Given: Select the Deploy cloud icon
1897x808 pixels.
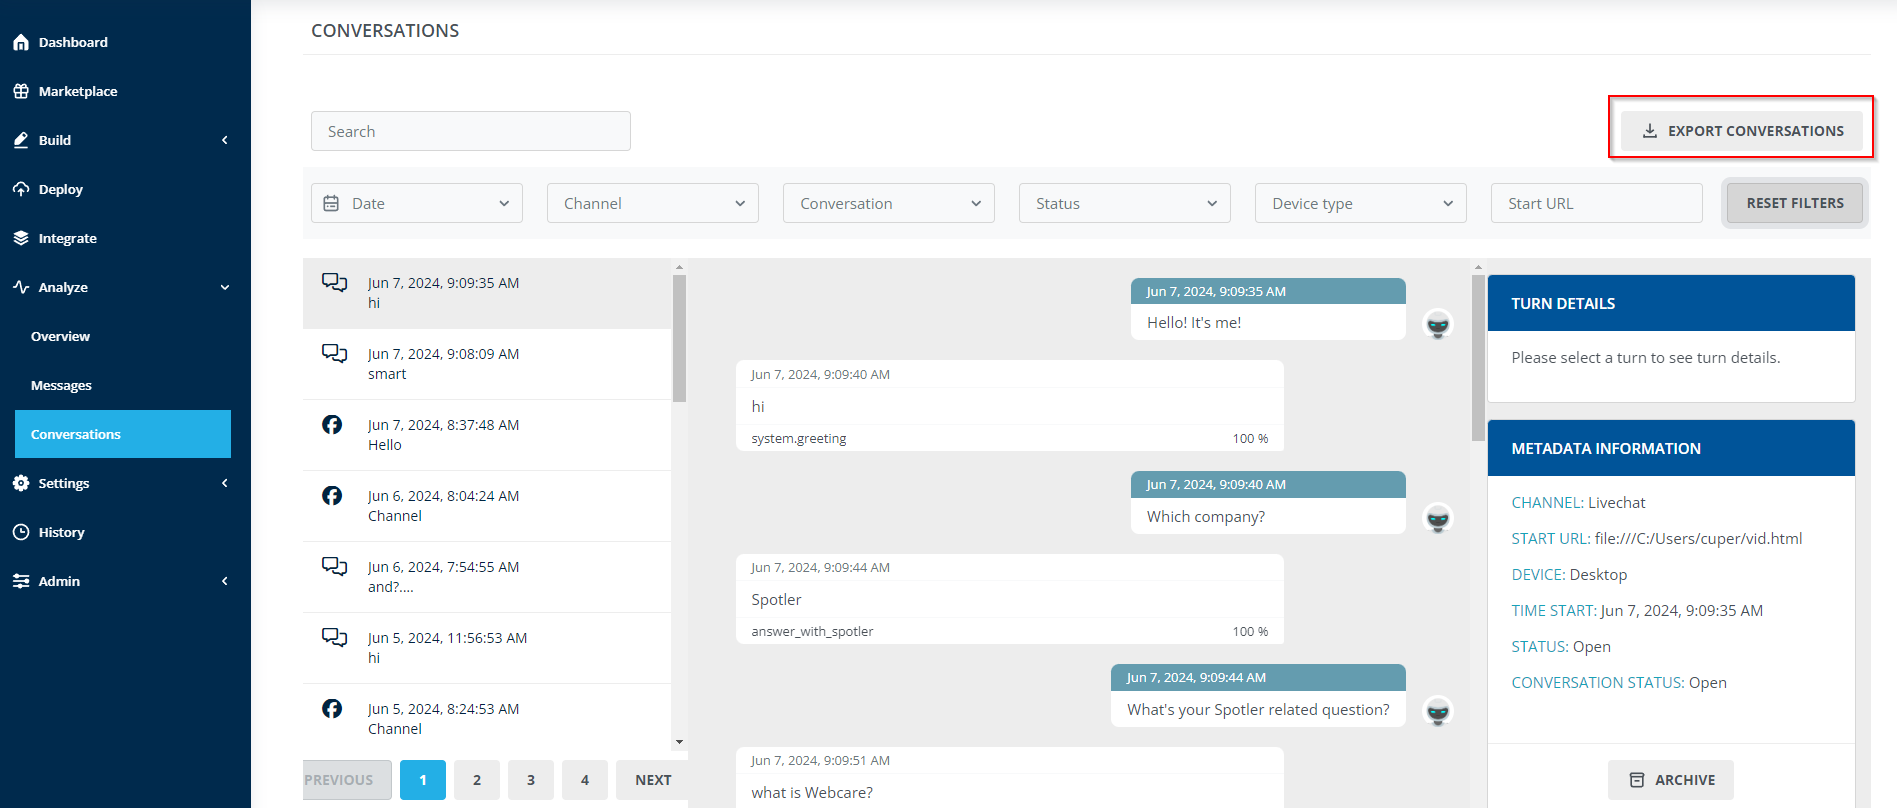Looking at the screenshot, I should click(x=21, y=189).
